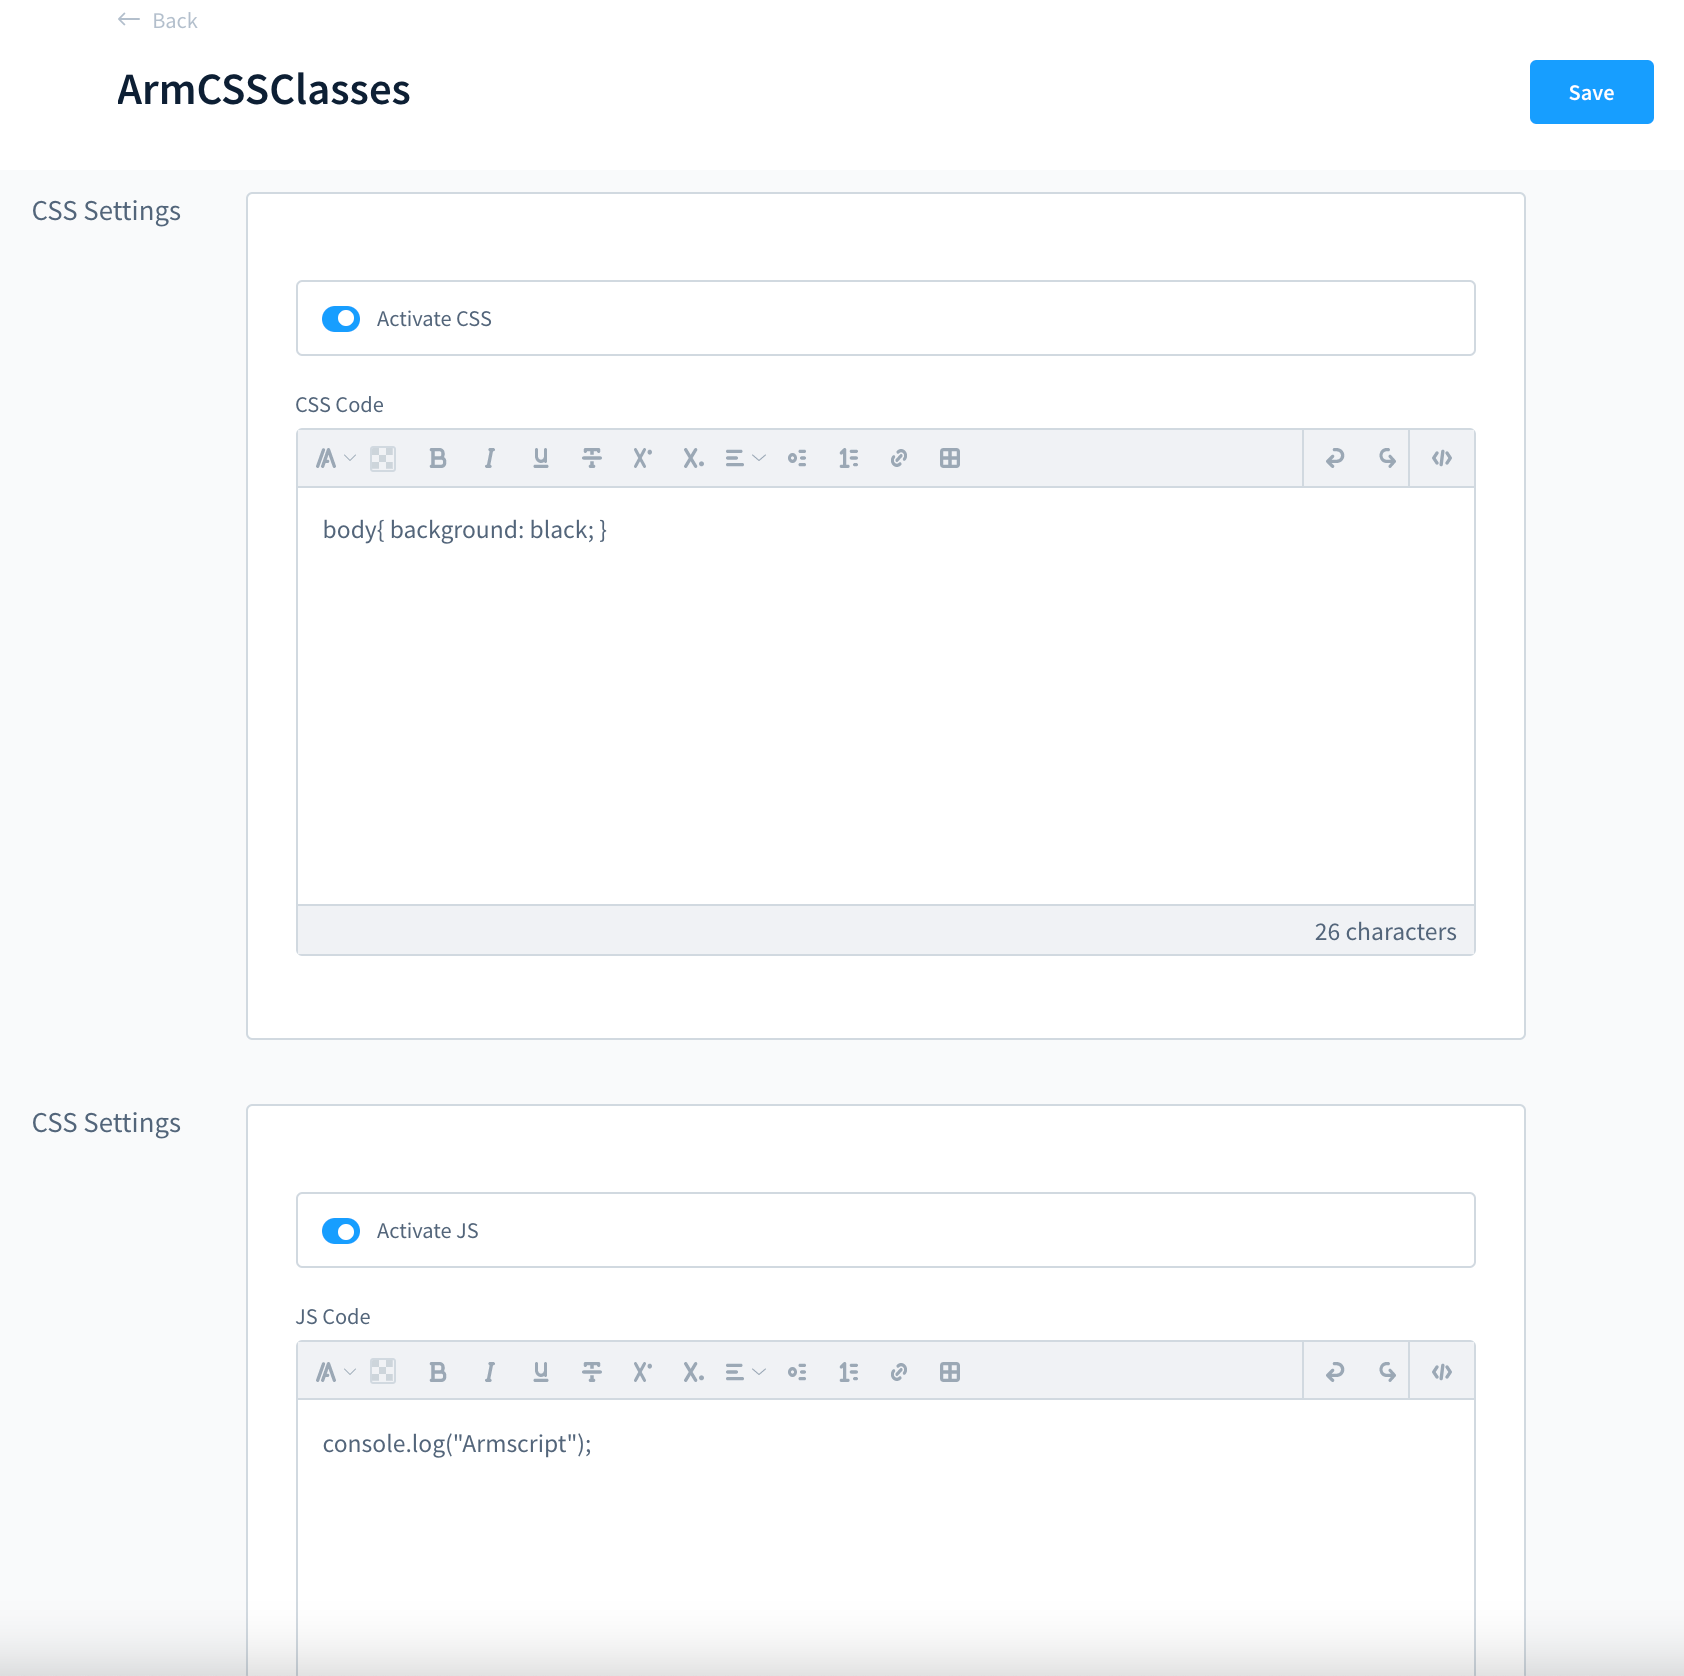Image resolution: width=1684 pixels, height=1676 pixels.
Task: Click the 'body{ background: black; }' text
Action: pyautogui.click(x=465, y=530)
